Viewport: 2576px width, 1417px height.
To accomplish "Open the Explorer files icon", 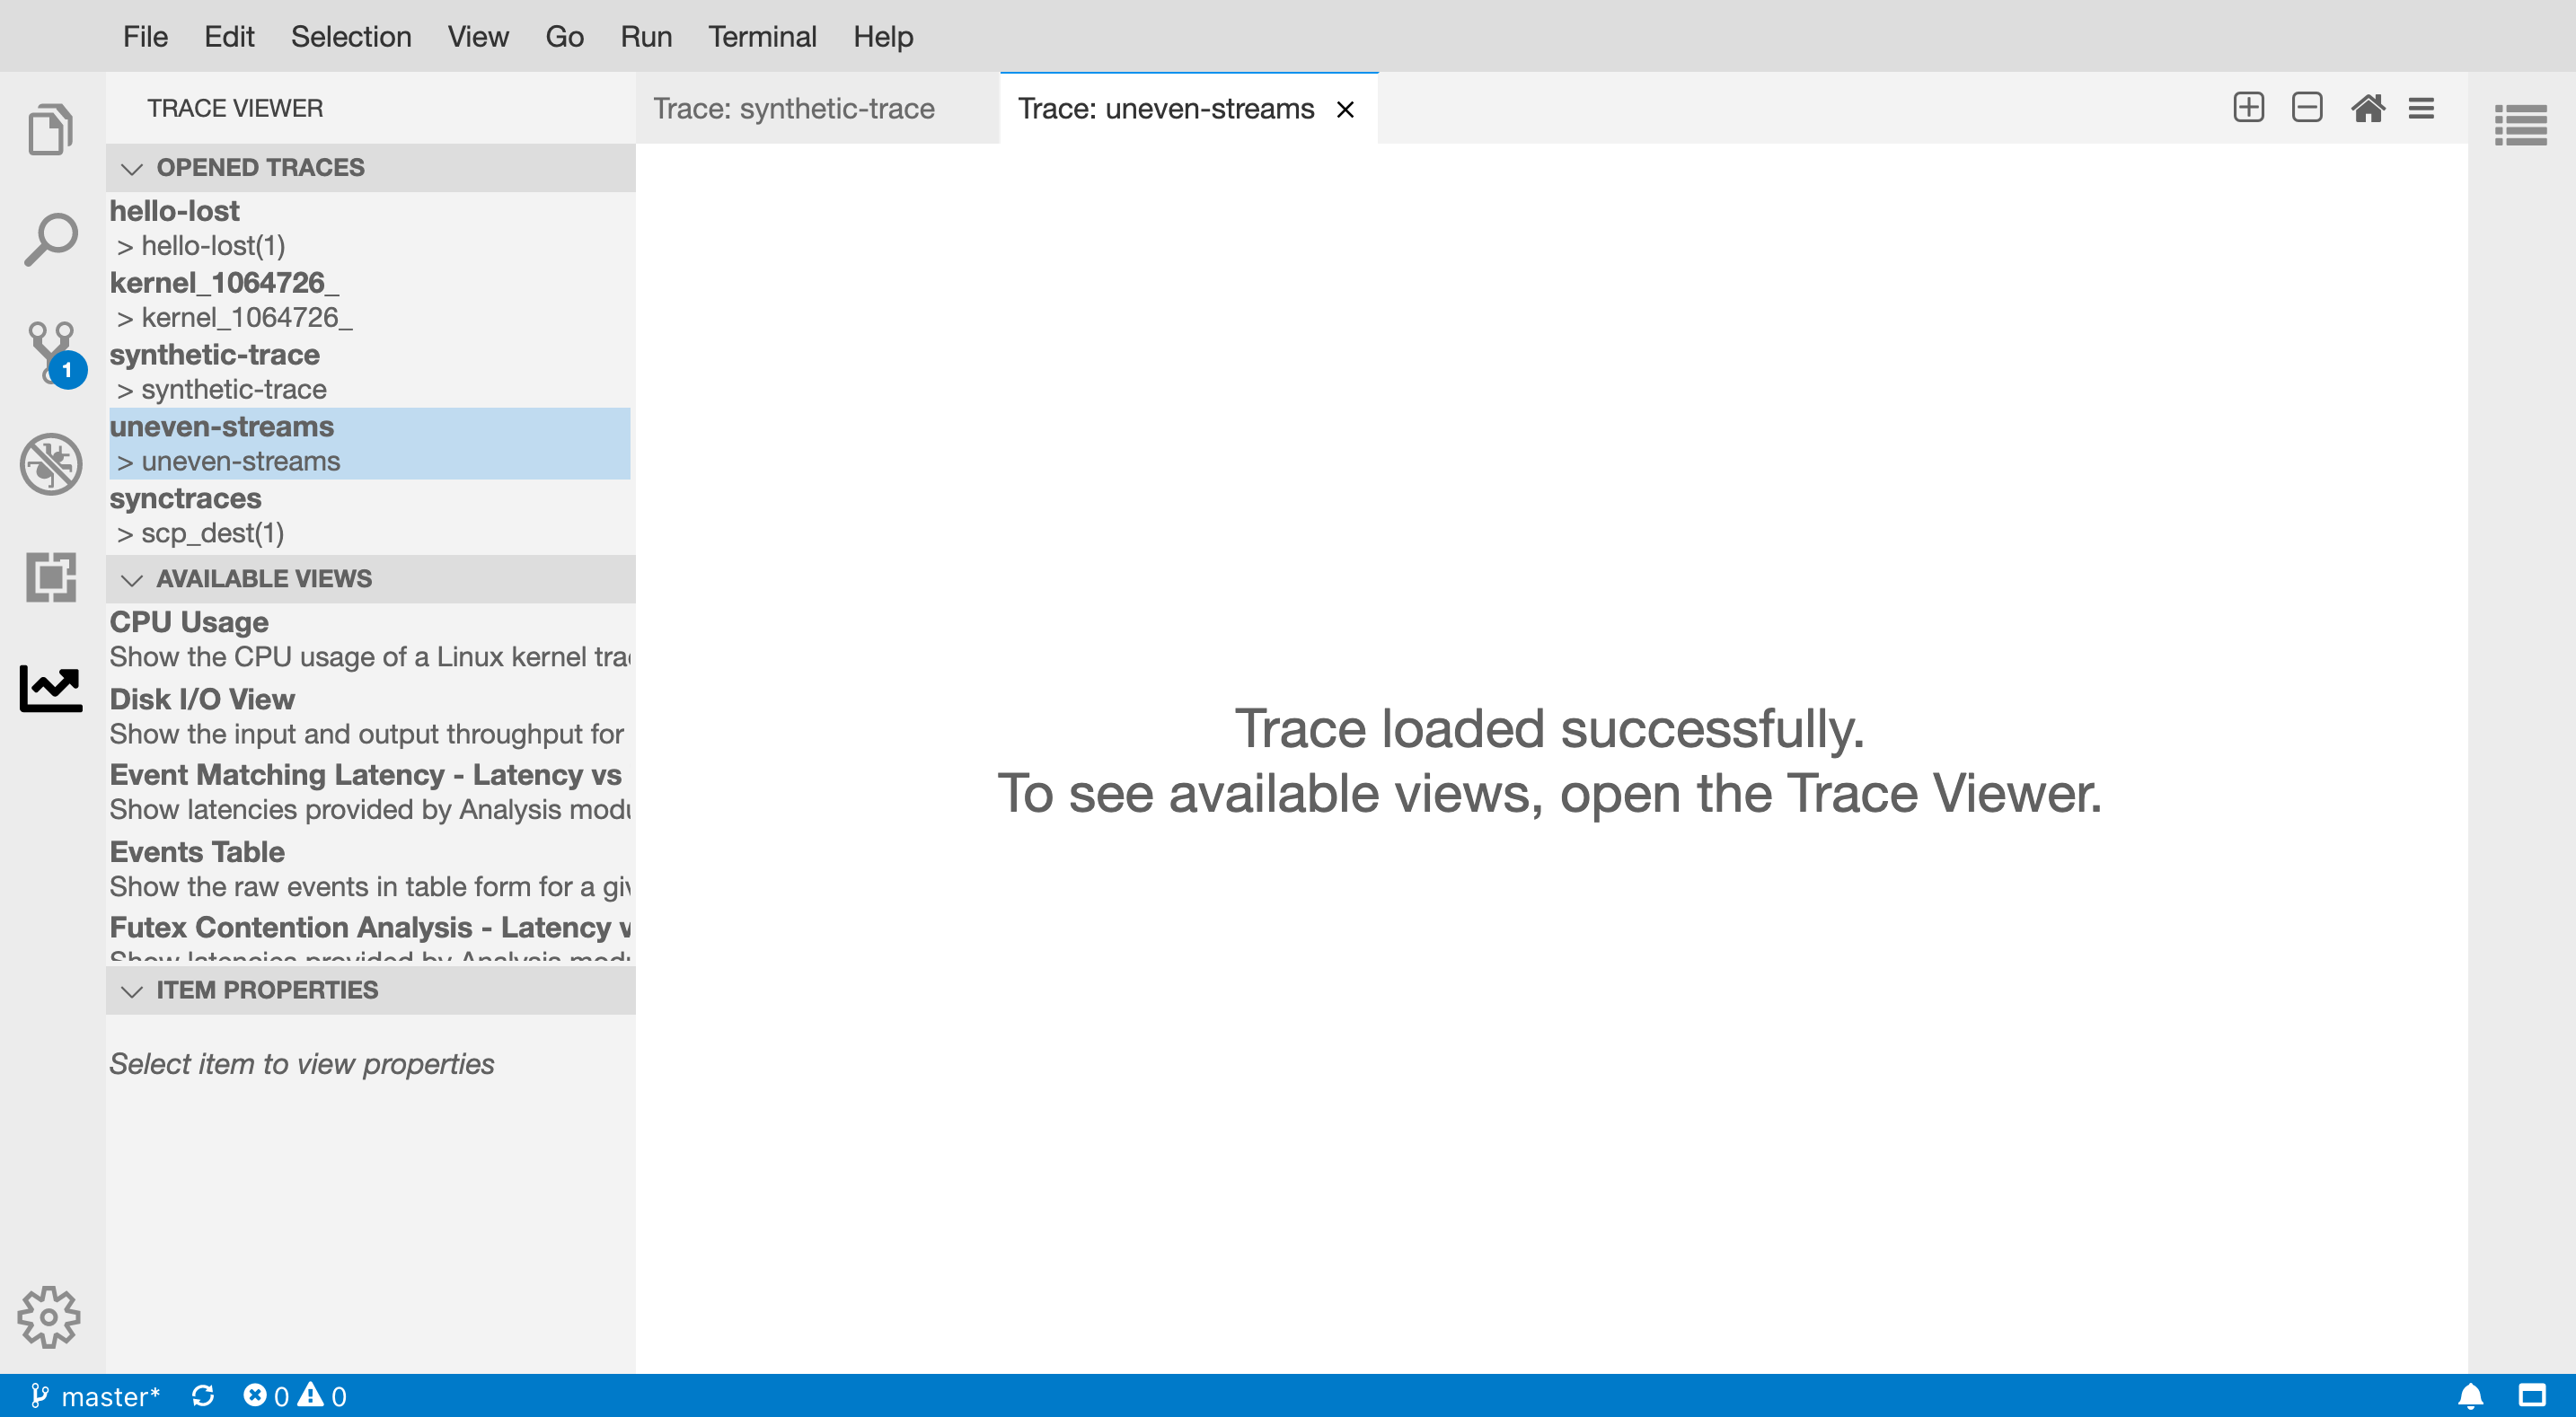I will tap(50, 129).
